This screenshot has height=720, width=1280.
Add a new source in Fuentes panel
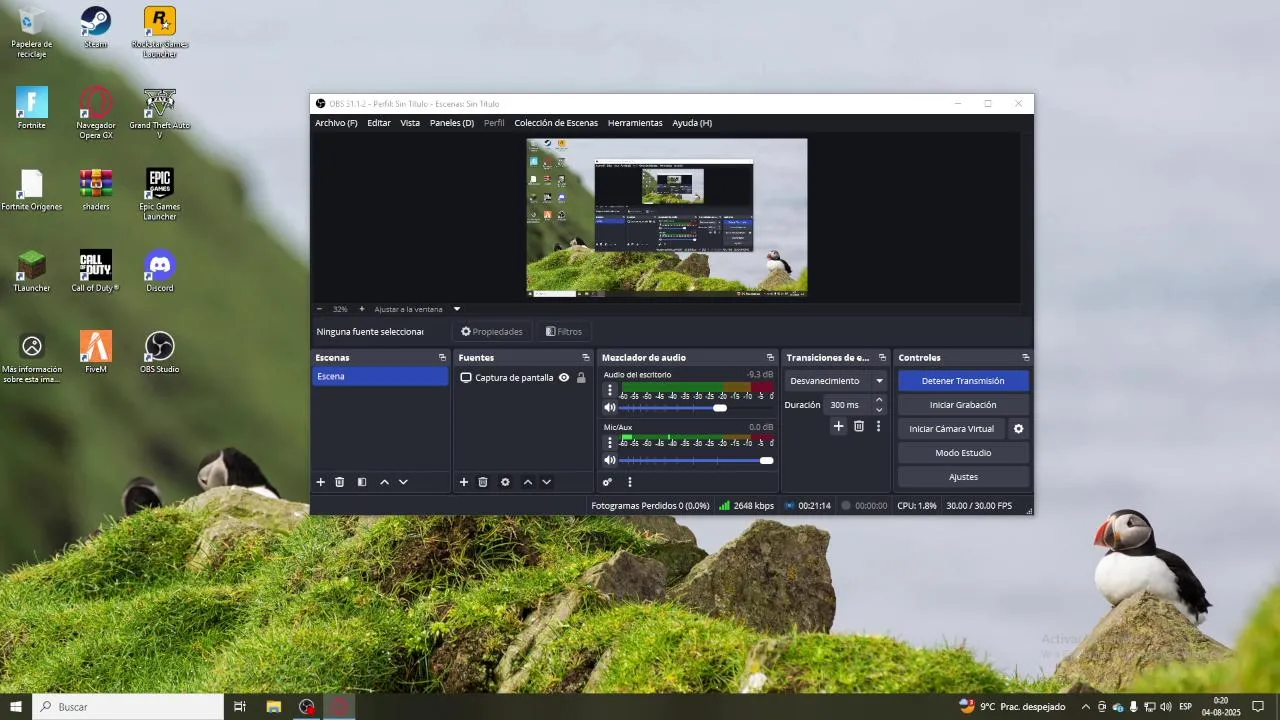coord(464,482)
